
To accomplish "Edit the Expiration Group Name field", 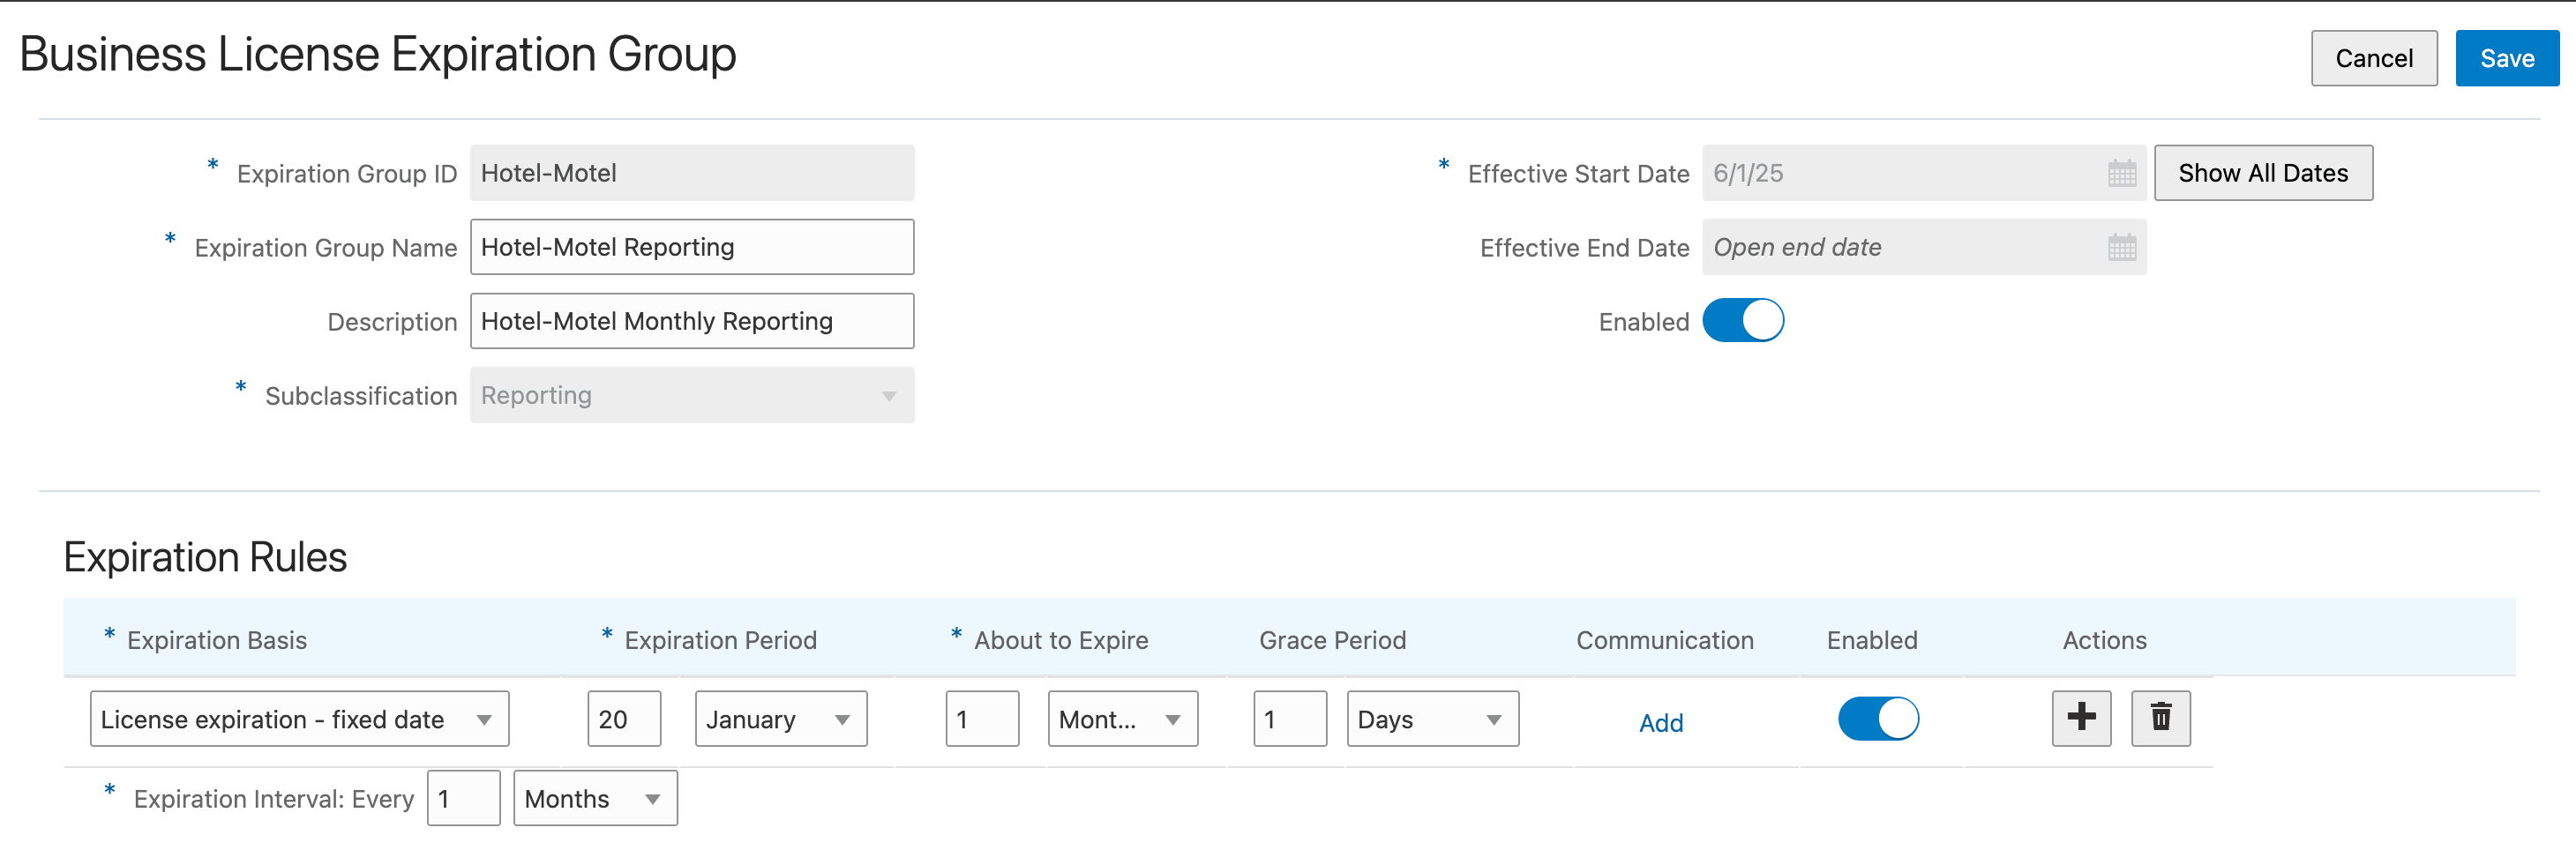I will tap(691, 247).
